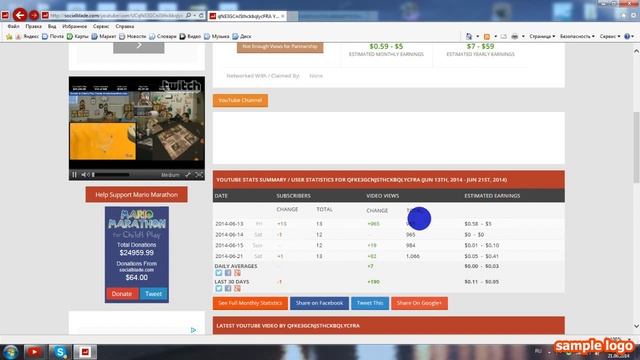The height and width of the screenshot is (360, 640).
Task: Click the Twitch player fullscreen icon
Action: pyautogui.click(x=199, y=175)
